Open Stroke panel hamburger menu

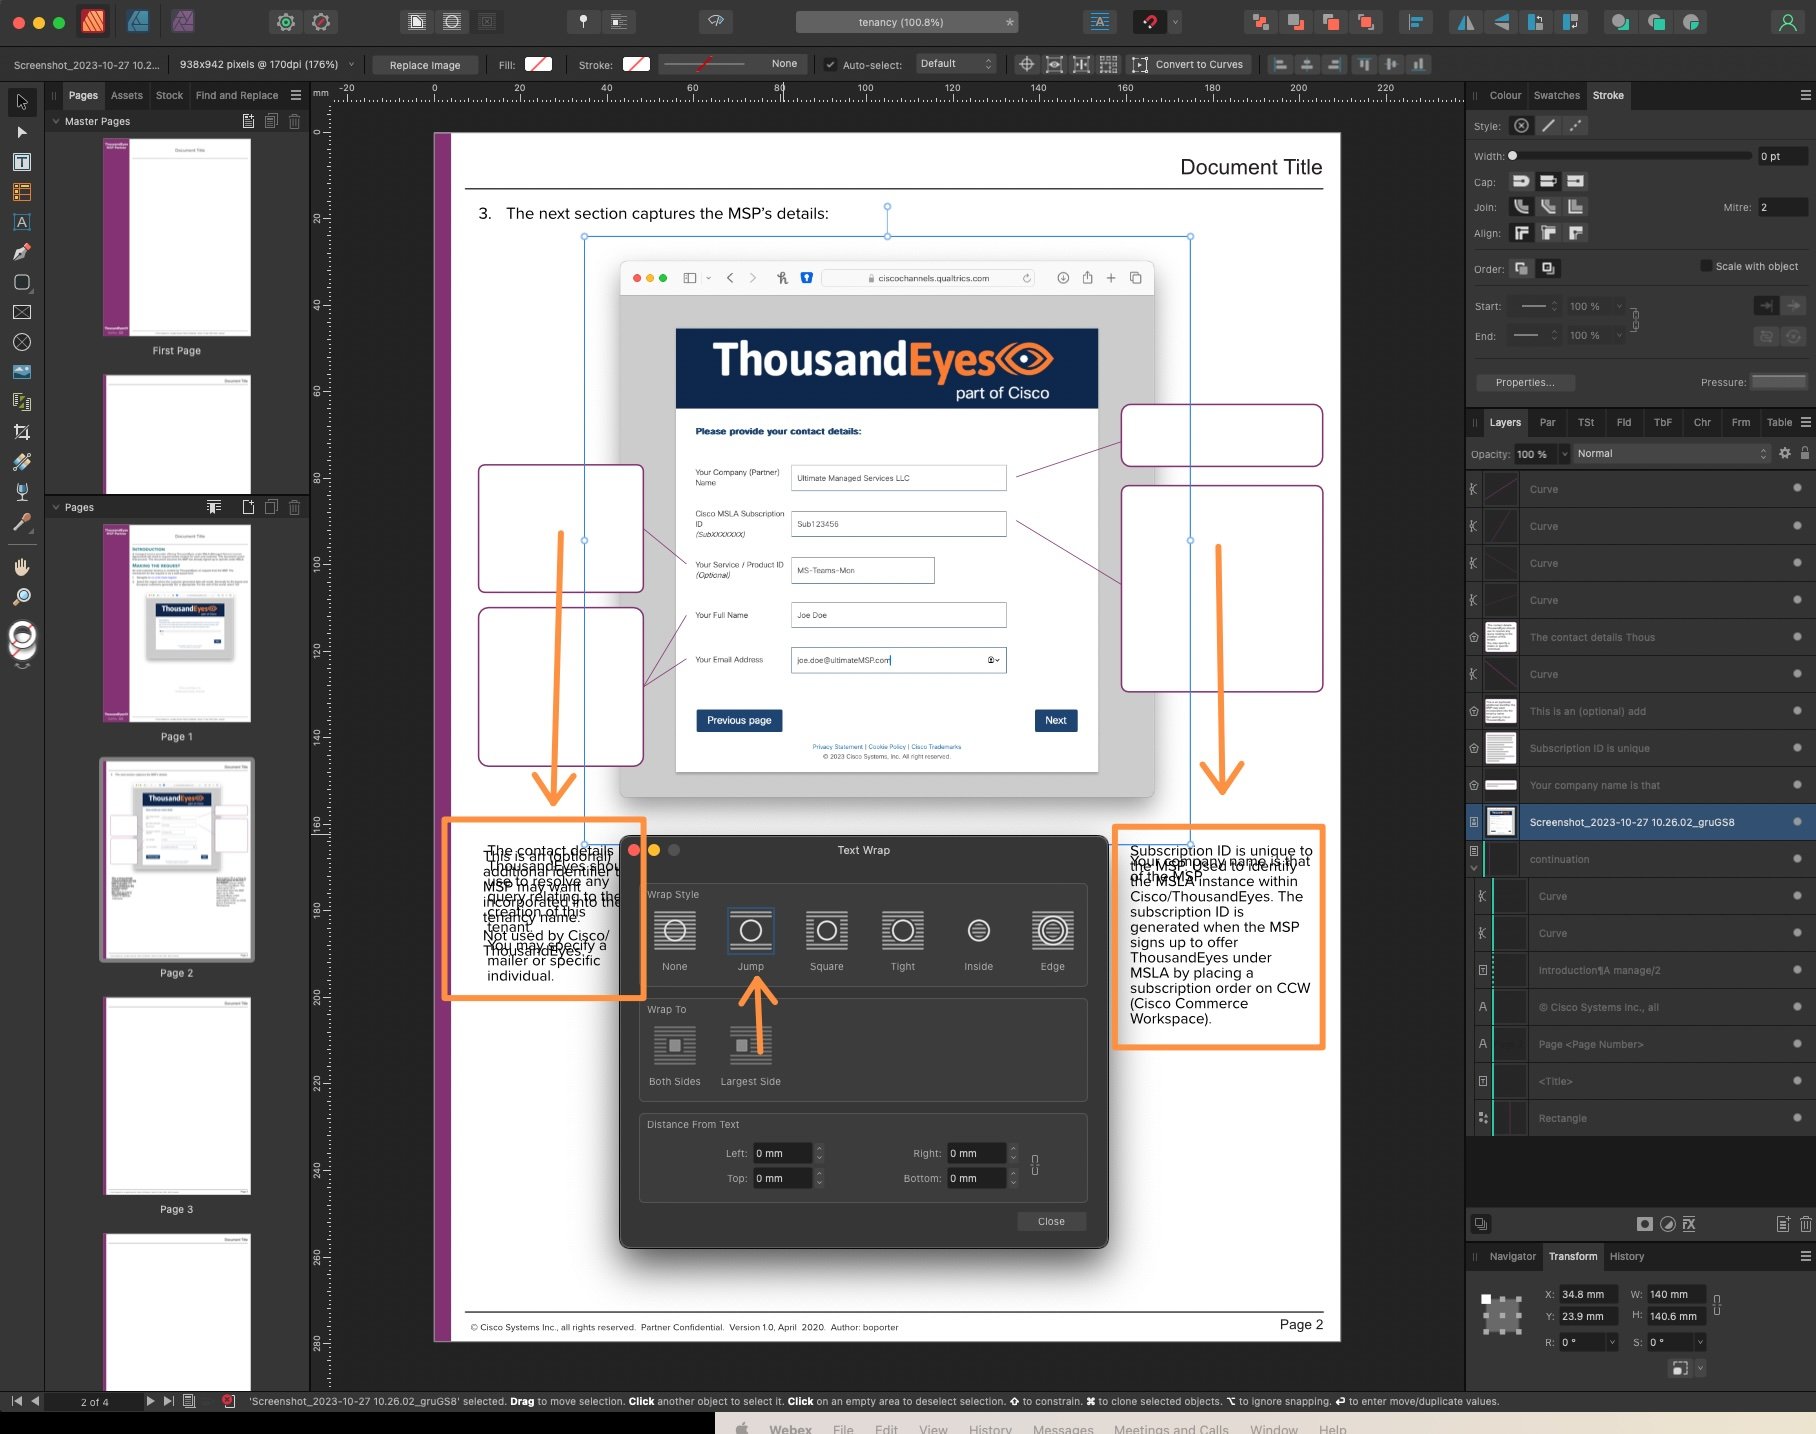[x=1805, y=95]
